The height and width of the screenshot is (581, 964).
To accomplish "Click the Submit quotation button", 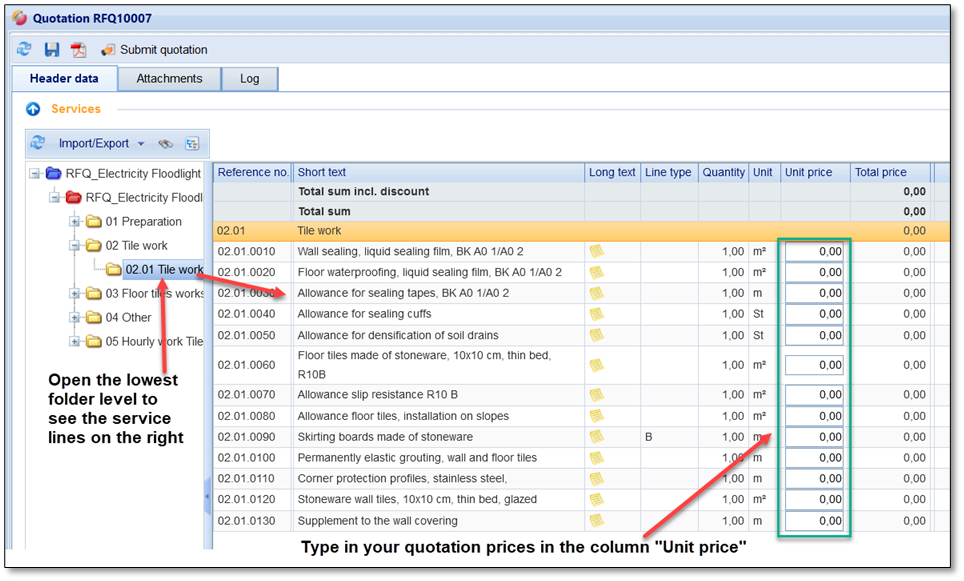I will click(x=155, y=49).
